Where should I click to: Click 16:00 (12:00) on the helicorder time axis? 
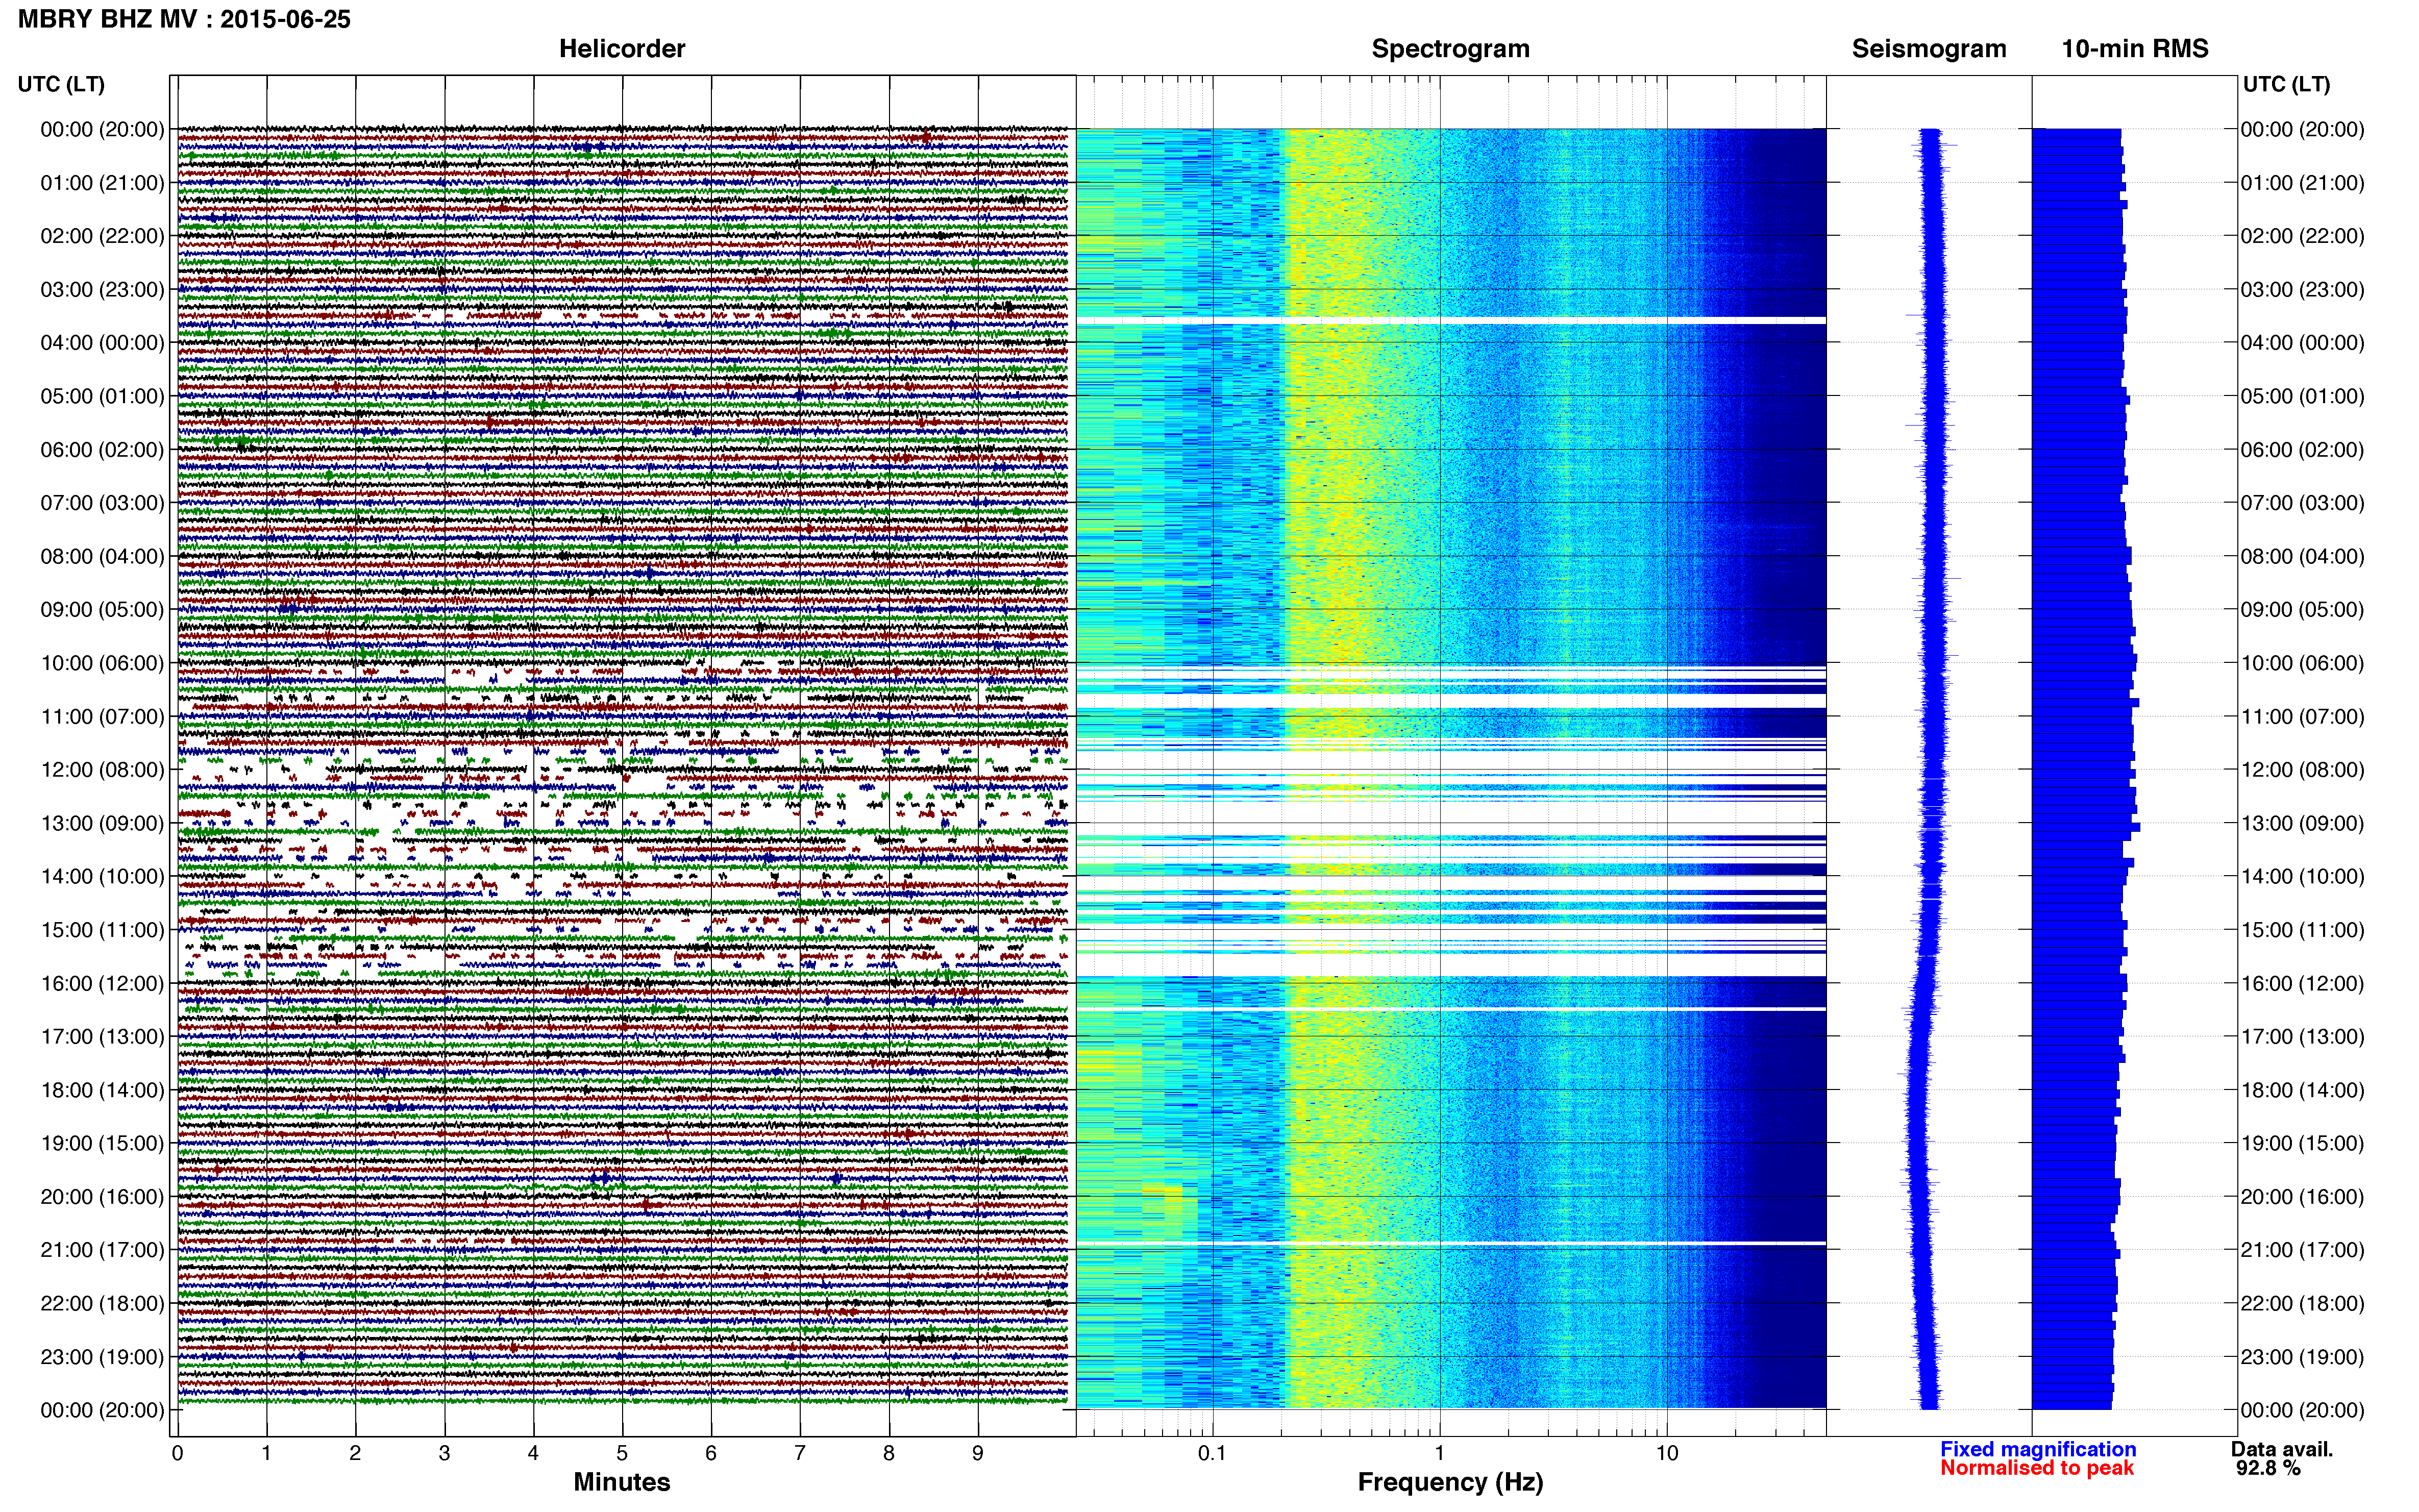(x=102, y=983)
